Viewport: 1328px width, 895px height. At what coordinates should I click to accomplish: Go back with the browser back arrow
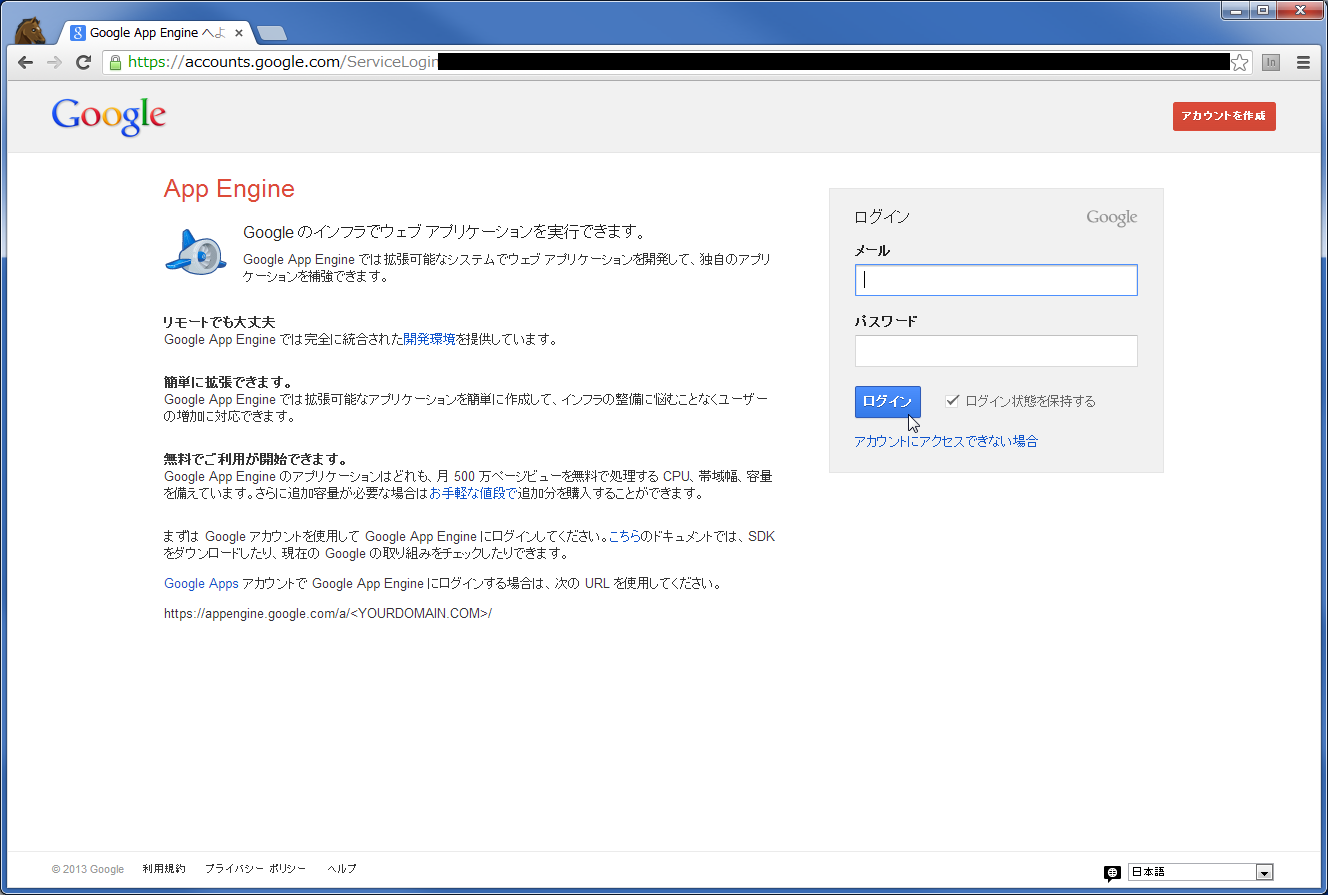25,62
